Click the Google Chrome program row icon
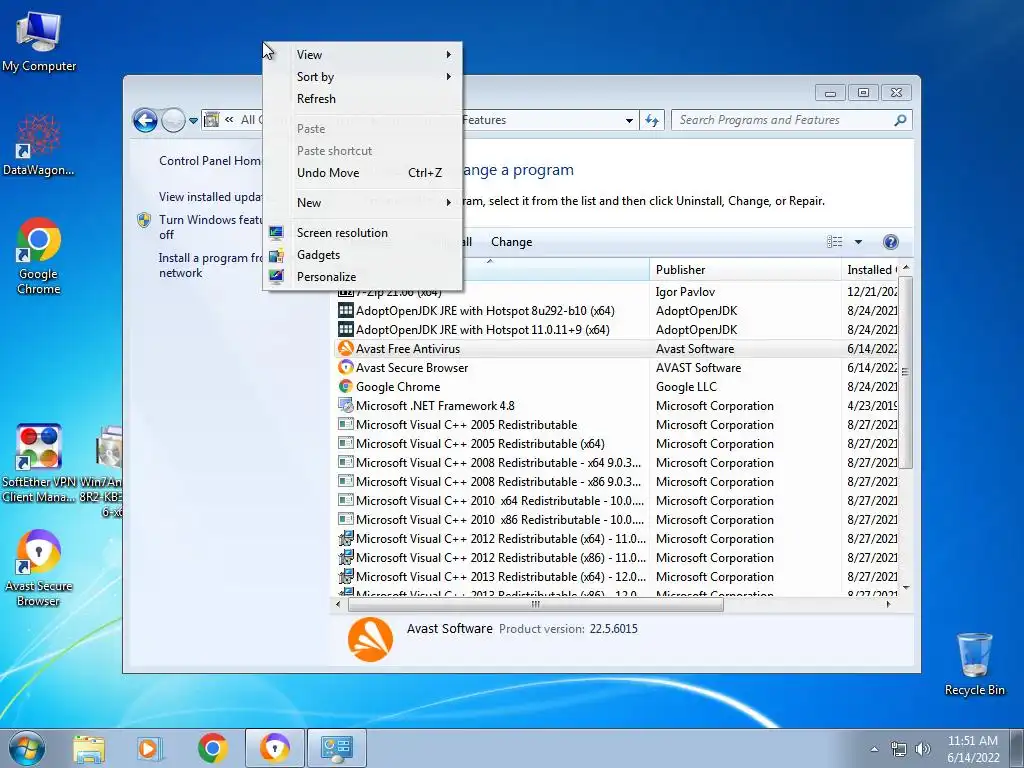This screenshot has height=768, width=1024. pyautogui.click(x=345, y=386)
